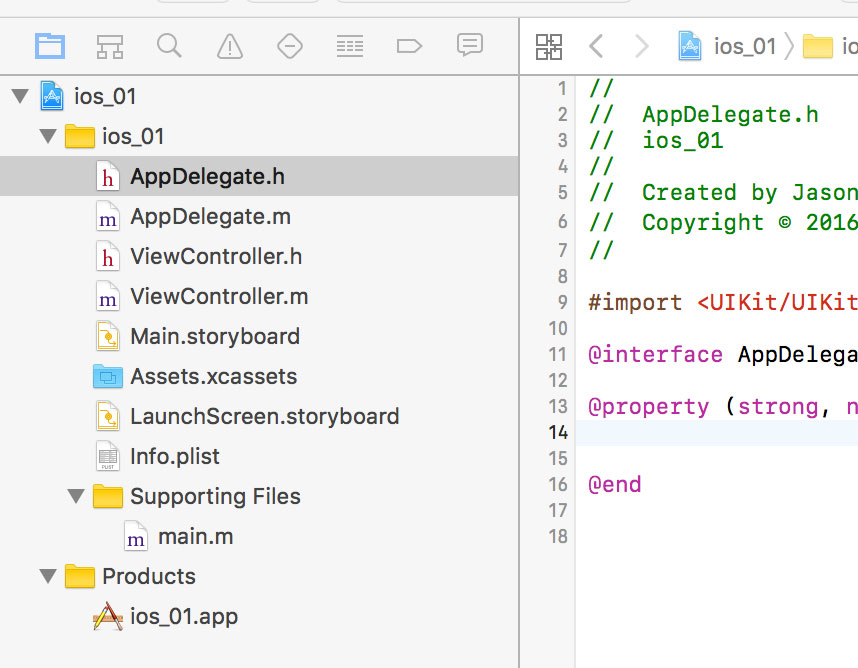Click line number 14 in the gutter
Screen dimensions: 858x668
[x=558, y=432]
